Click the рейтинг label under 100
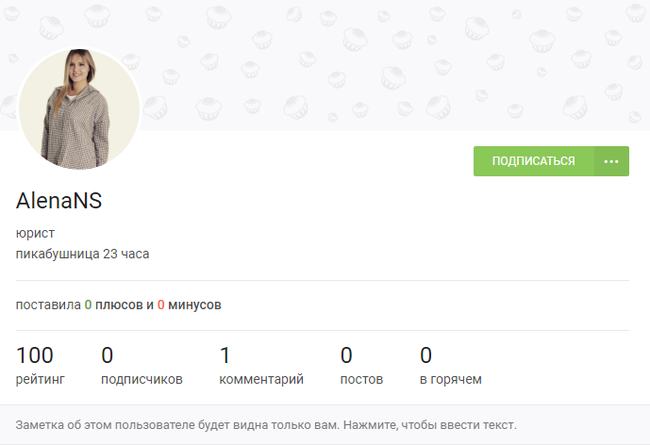This screenshot has height=445, width=650. click(x=40, y=379)
